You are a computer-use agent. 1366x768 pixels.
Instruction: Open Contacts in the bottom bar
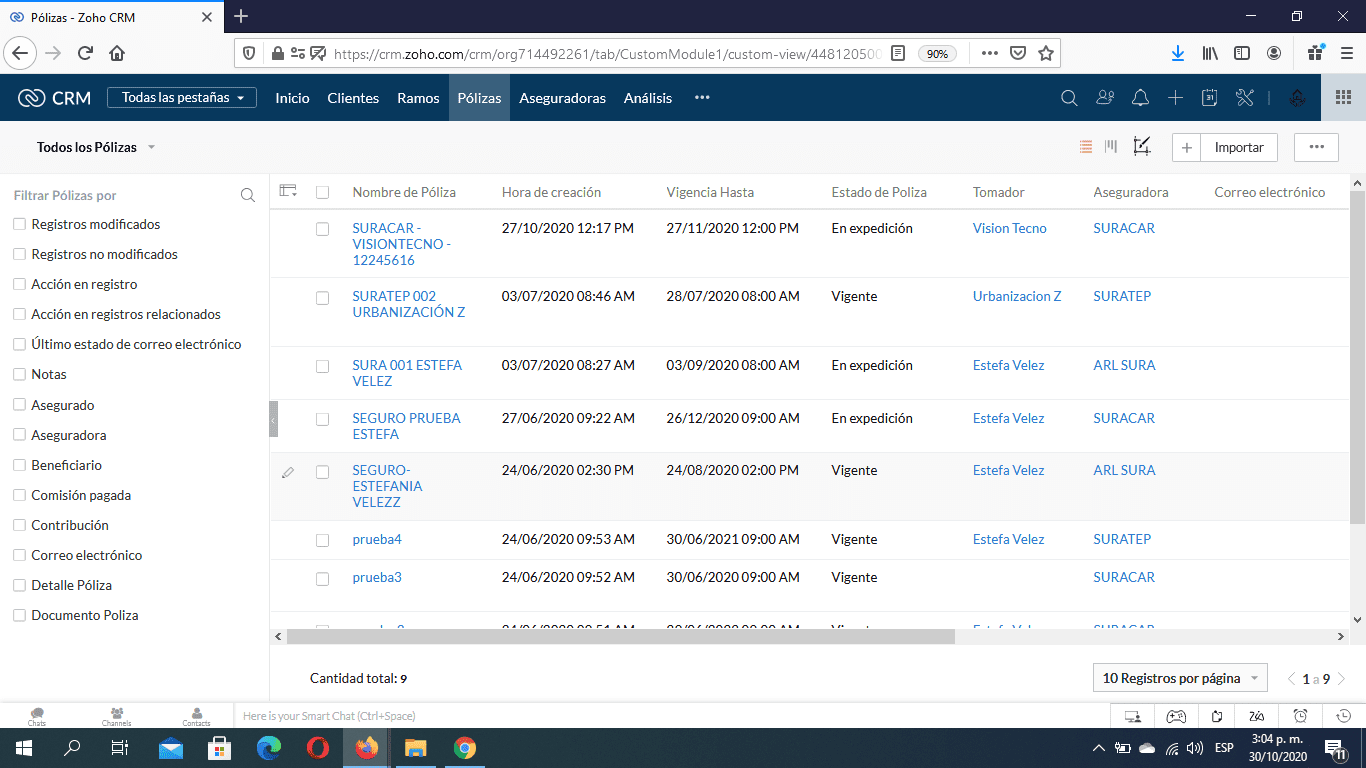click(x=196, y=716)
